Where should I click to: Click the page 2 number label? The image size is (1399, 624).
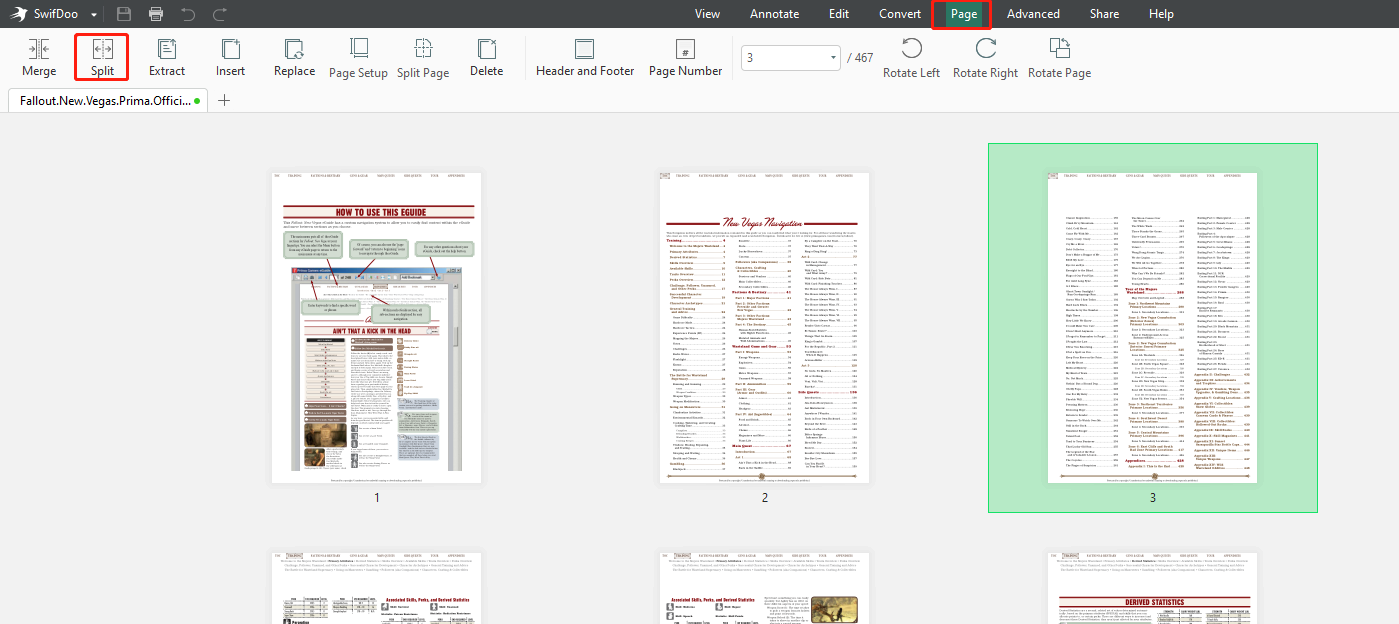point(765,497)
